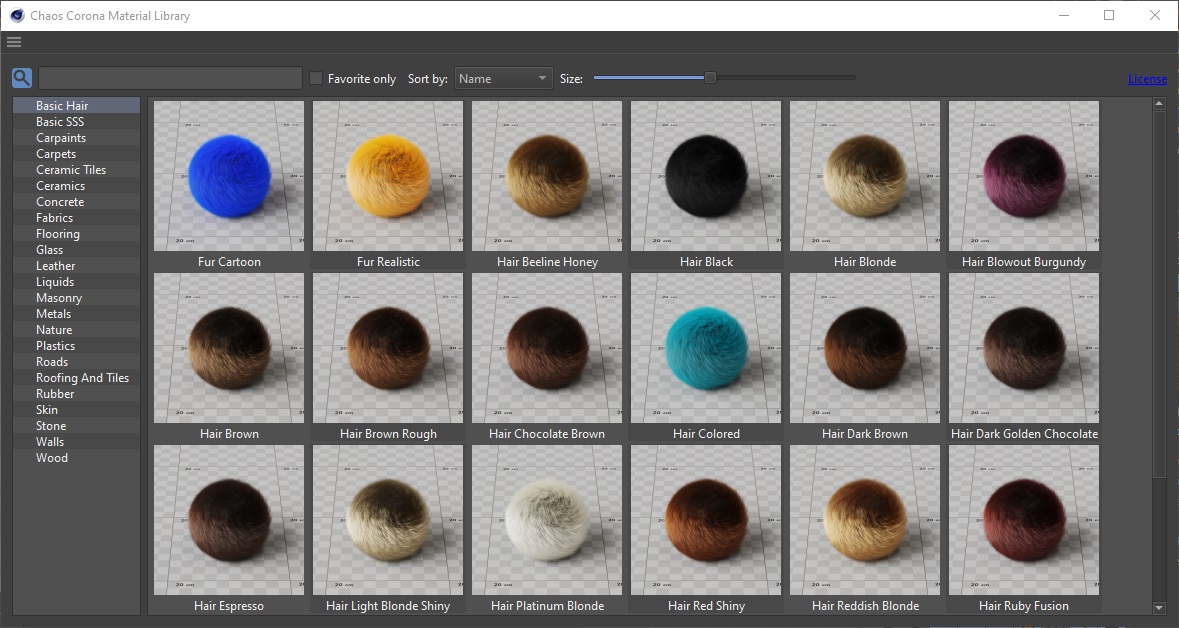Open the Skin category

tap(76, 410)
